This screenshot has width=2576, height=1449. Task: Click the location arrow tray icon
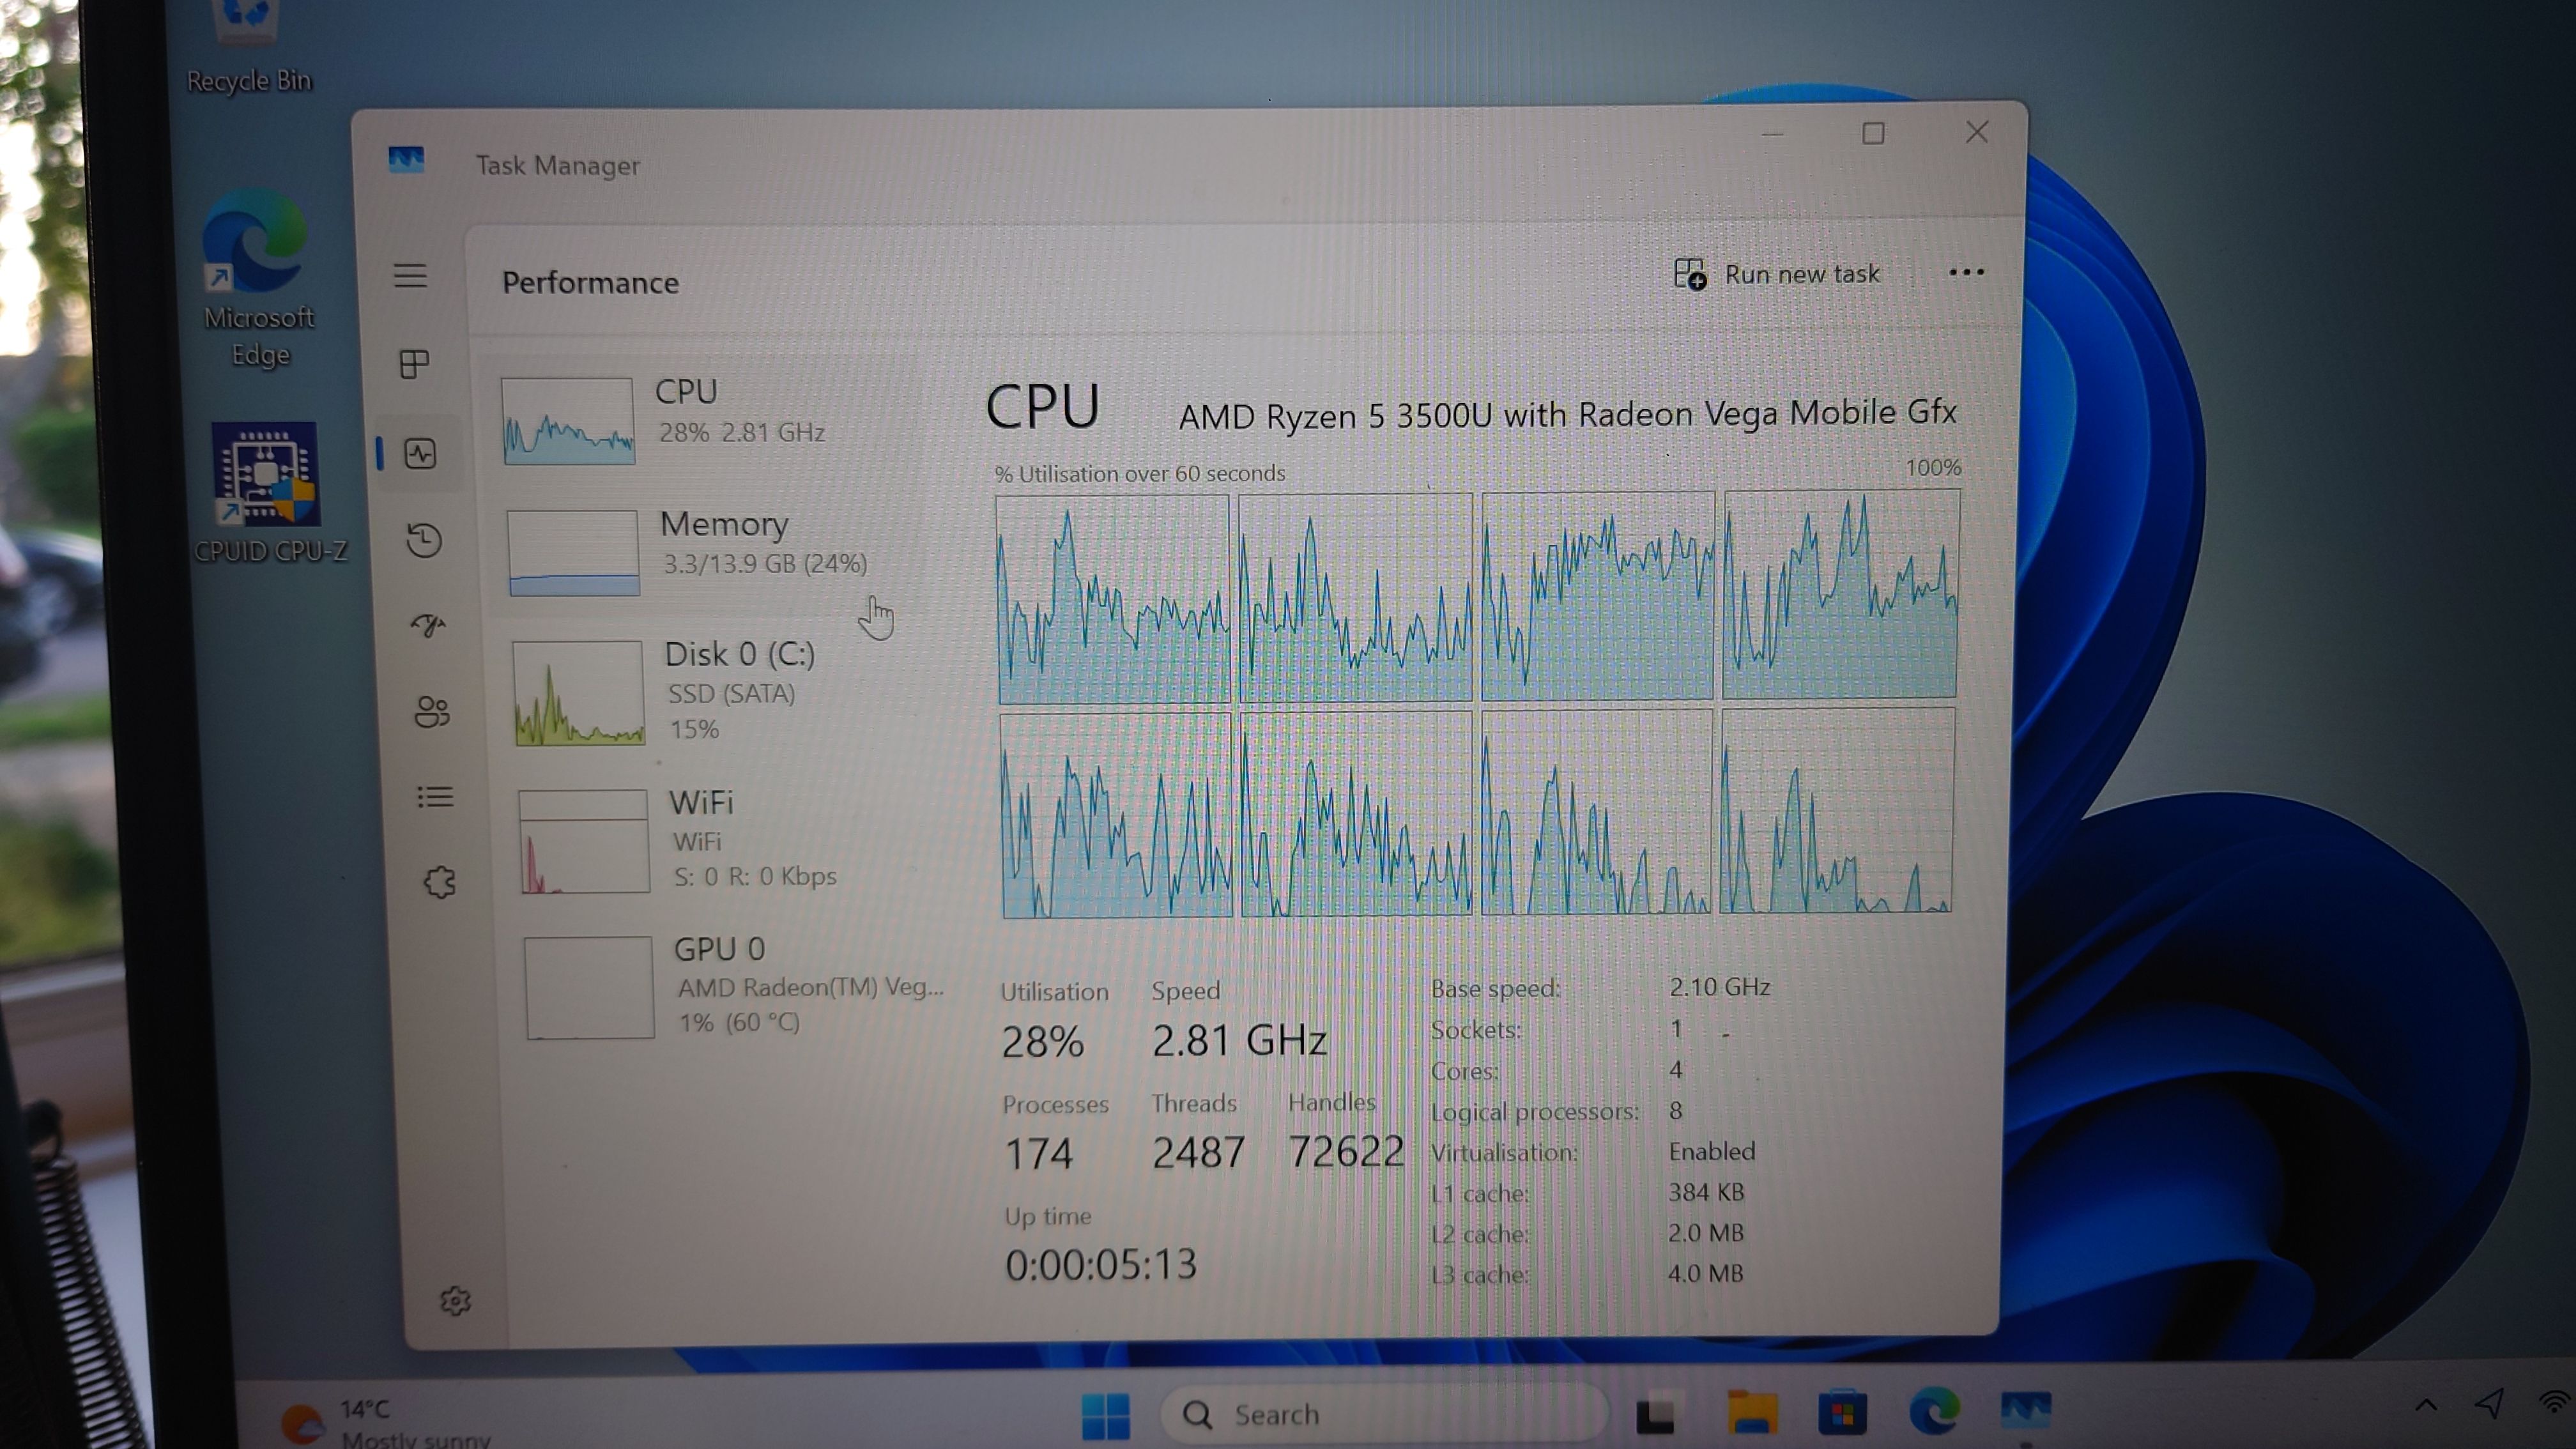coord(2489,1403)
